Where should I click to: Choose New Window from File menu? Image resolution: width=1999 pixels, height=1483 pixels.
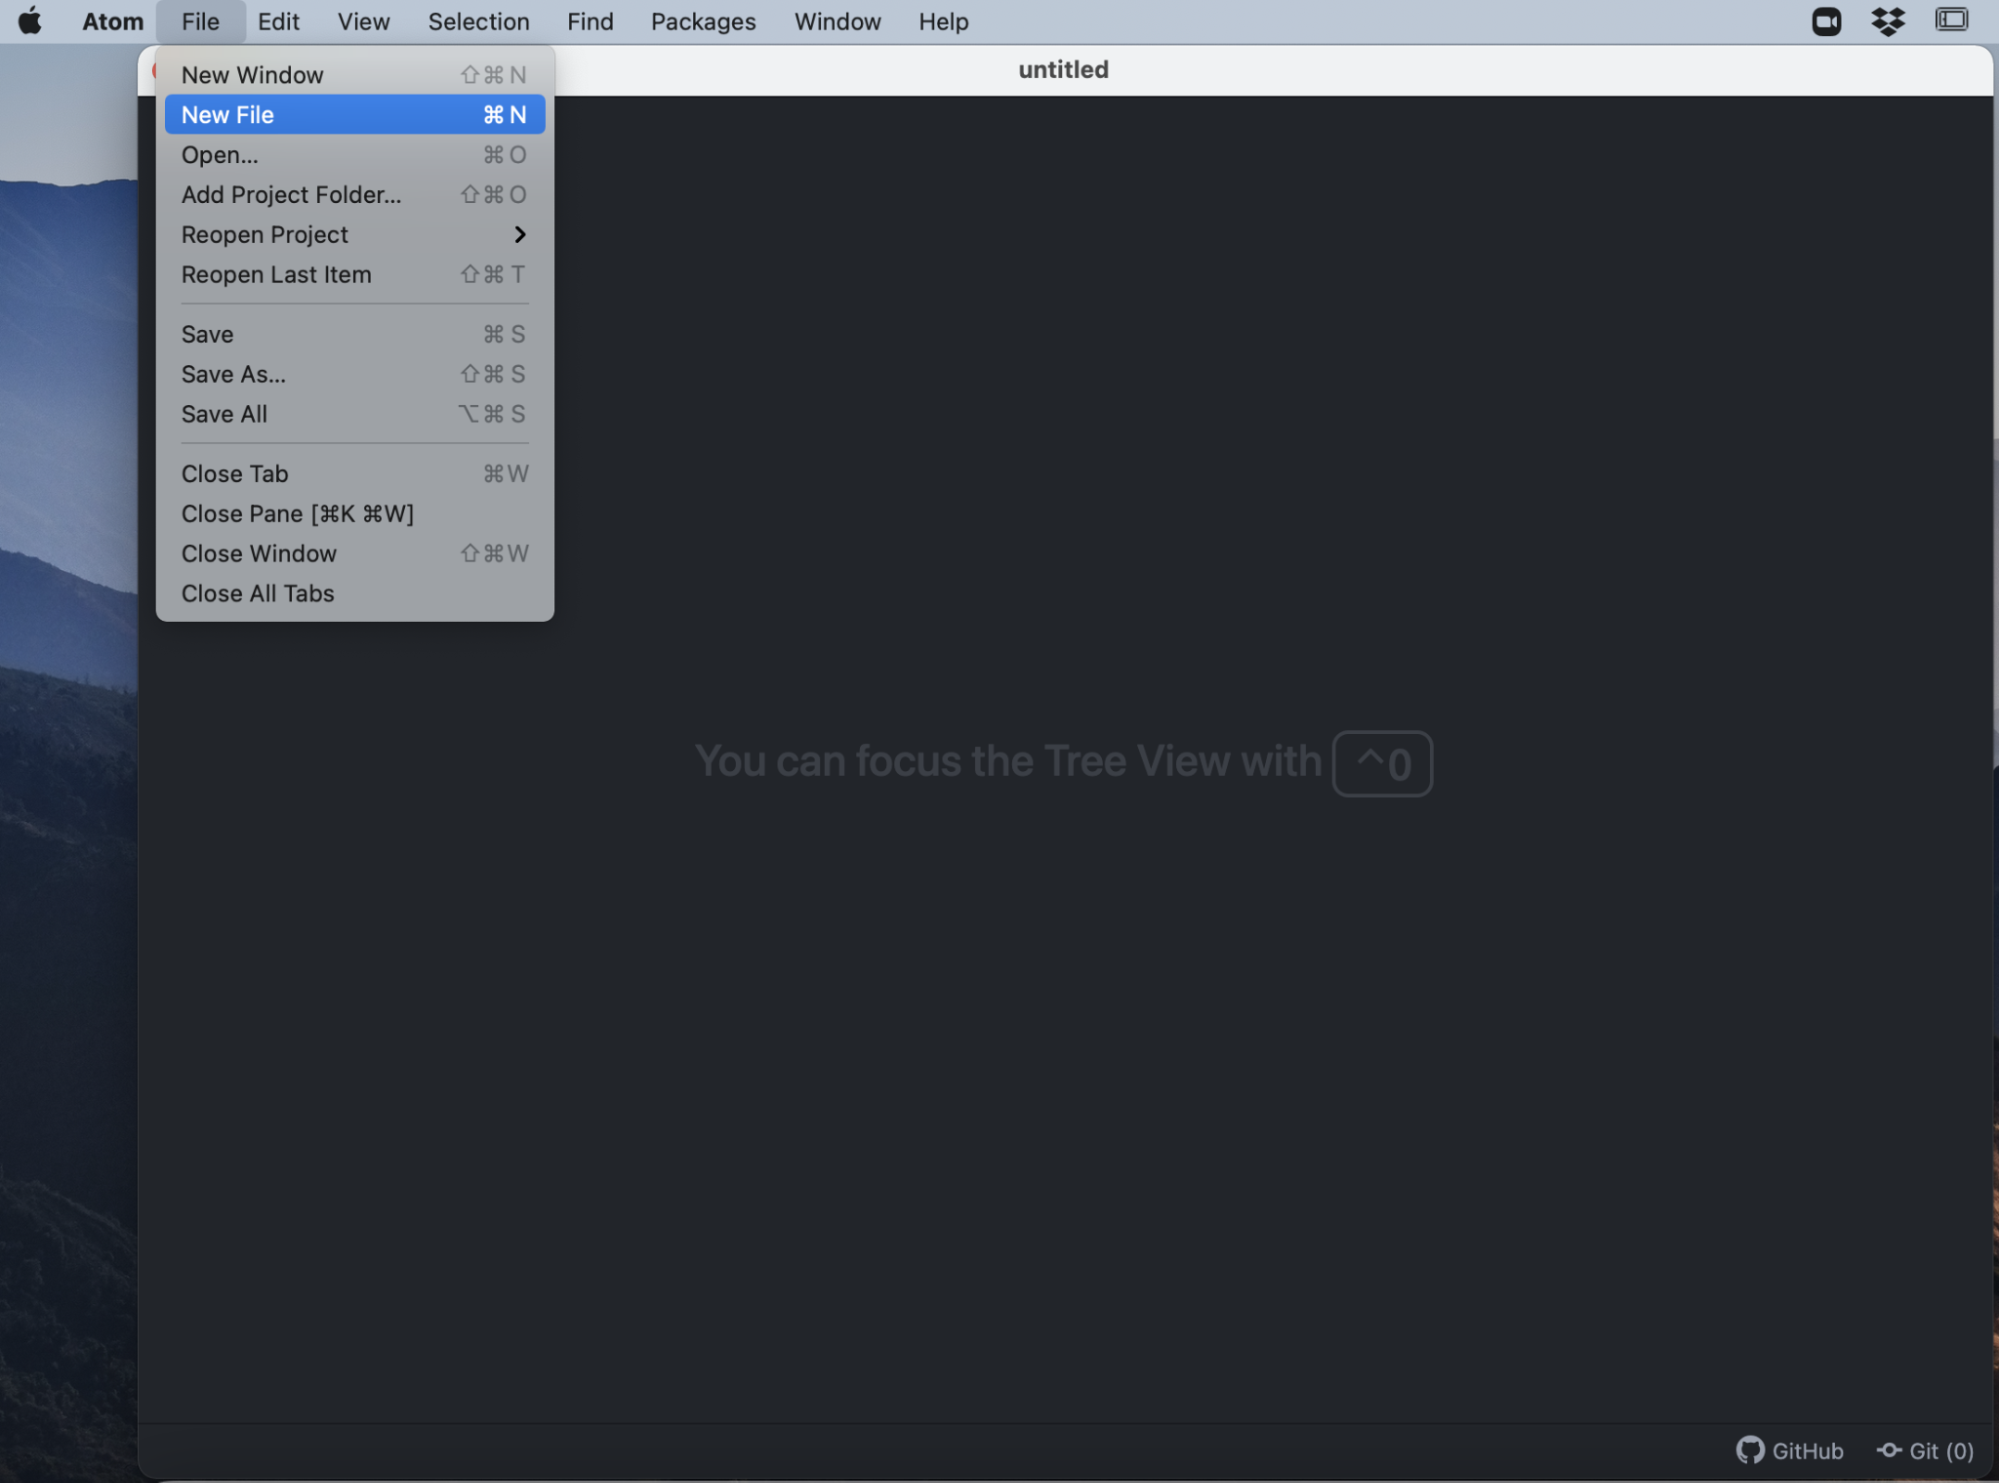point(354,75)
